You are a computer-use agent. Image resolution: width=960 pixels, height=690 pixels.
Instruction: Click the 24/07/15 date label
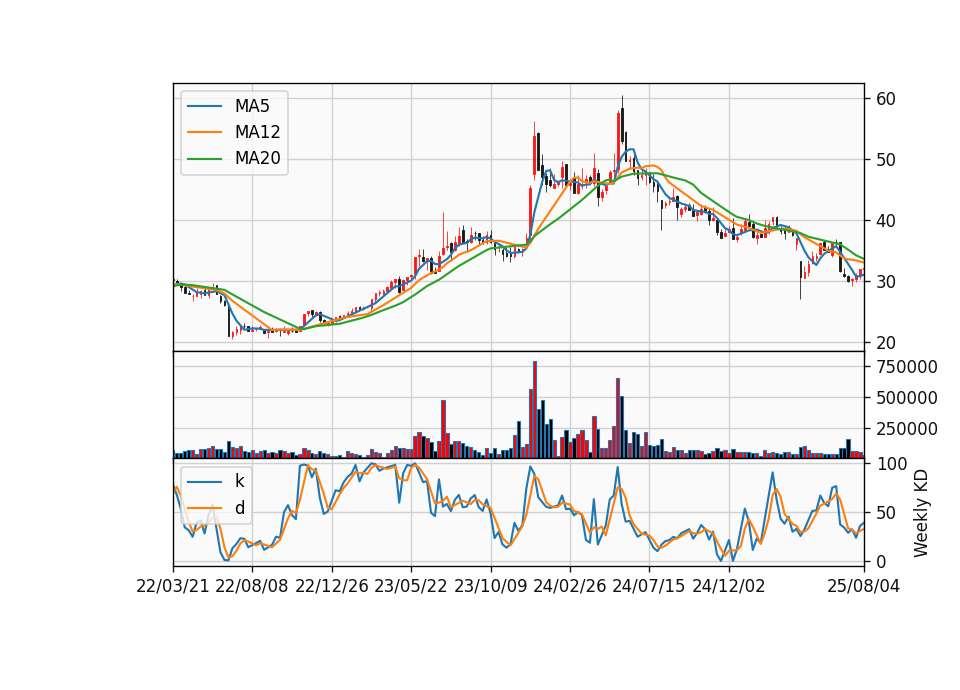[649, 586]
